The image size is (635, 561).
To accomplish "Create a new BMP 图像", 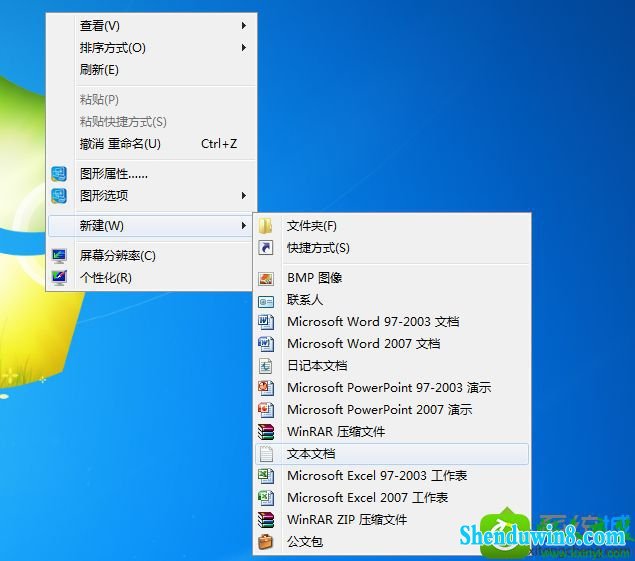I will pyautogui.click(x=392, y=278).
